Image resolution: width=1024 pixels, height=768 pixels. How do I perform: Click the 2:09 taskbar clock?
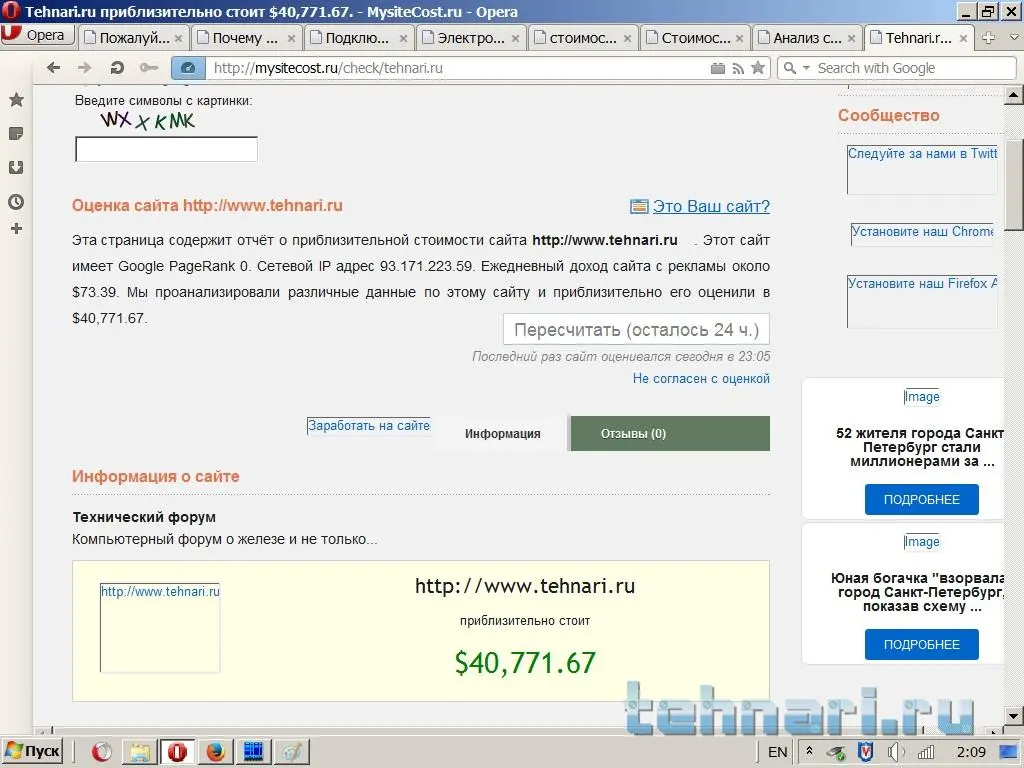click(971, 752)
